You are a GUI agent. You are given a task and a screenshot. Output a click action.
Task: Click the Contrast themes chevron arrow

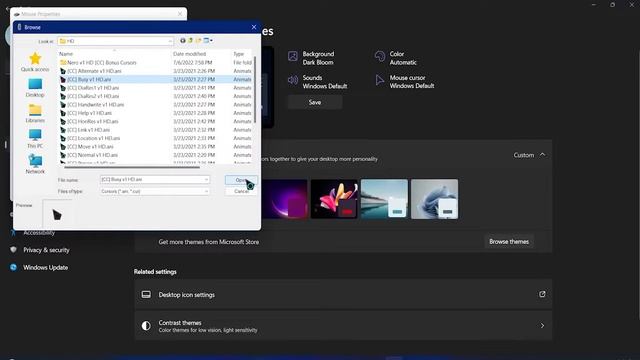[x=542, y=326]
